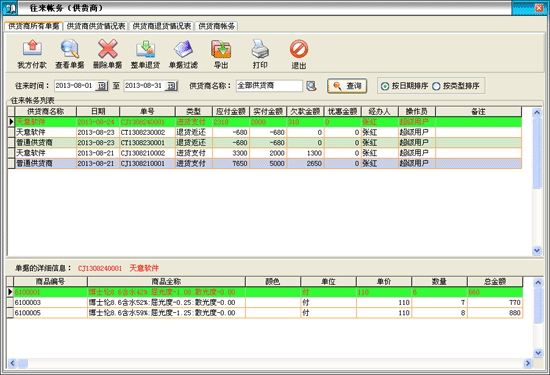
Task: Open the 单据过滤 filter icon
Action: pos(183,49)
